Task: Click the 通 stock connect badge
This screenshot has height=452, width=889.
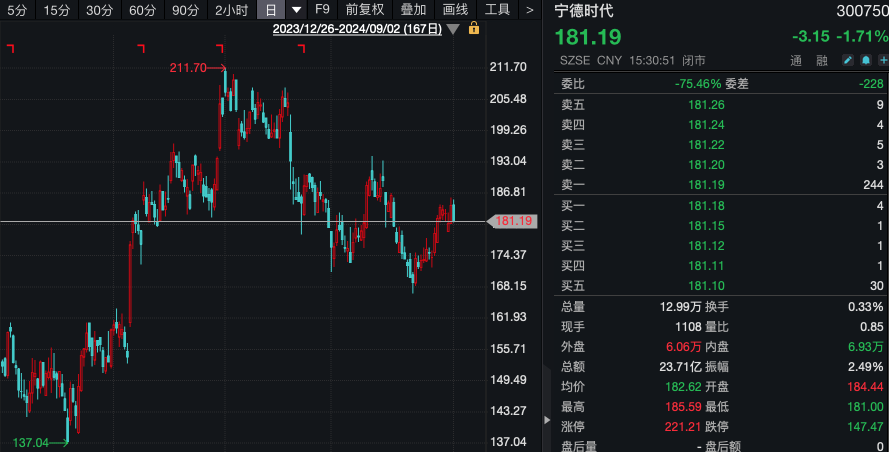Action: pyautogui.click(x=796, y=61)
